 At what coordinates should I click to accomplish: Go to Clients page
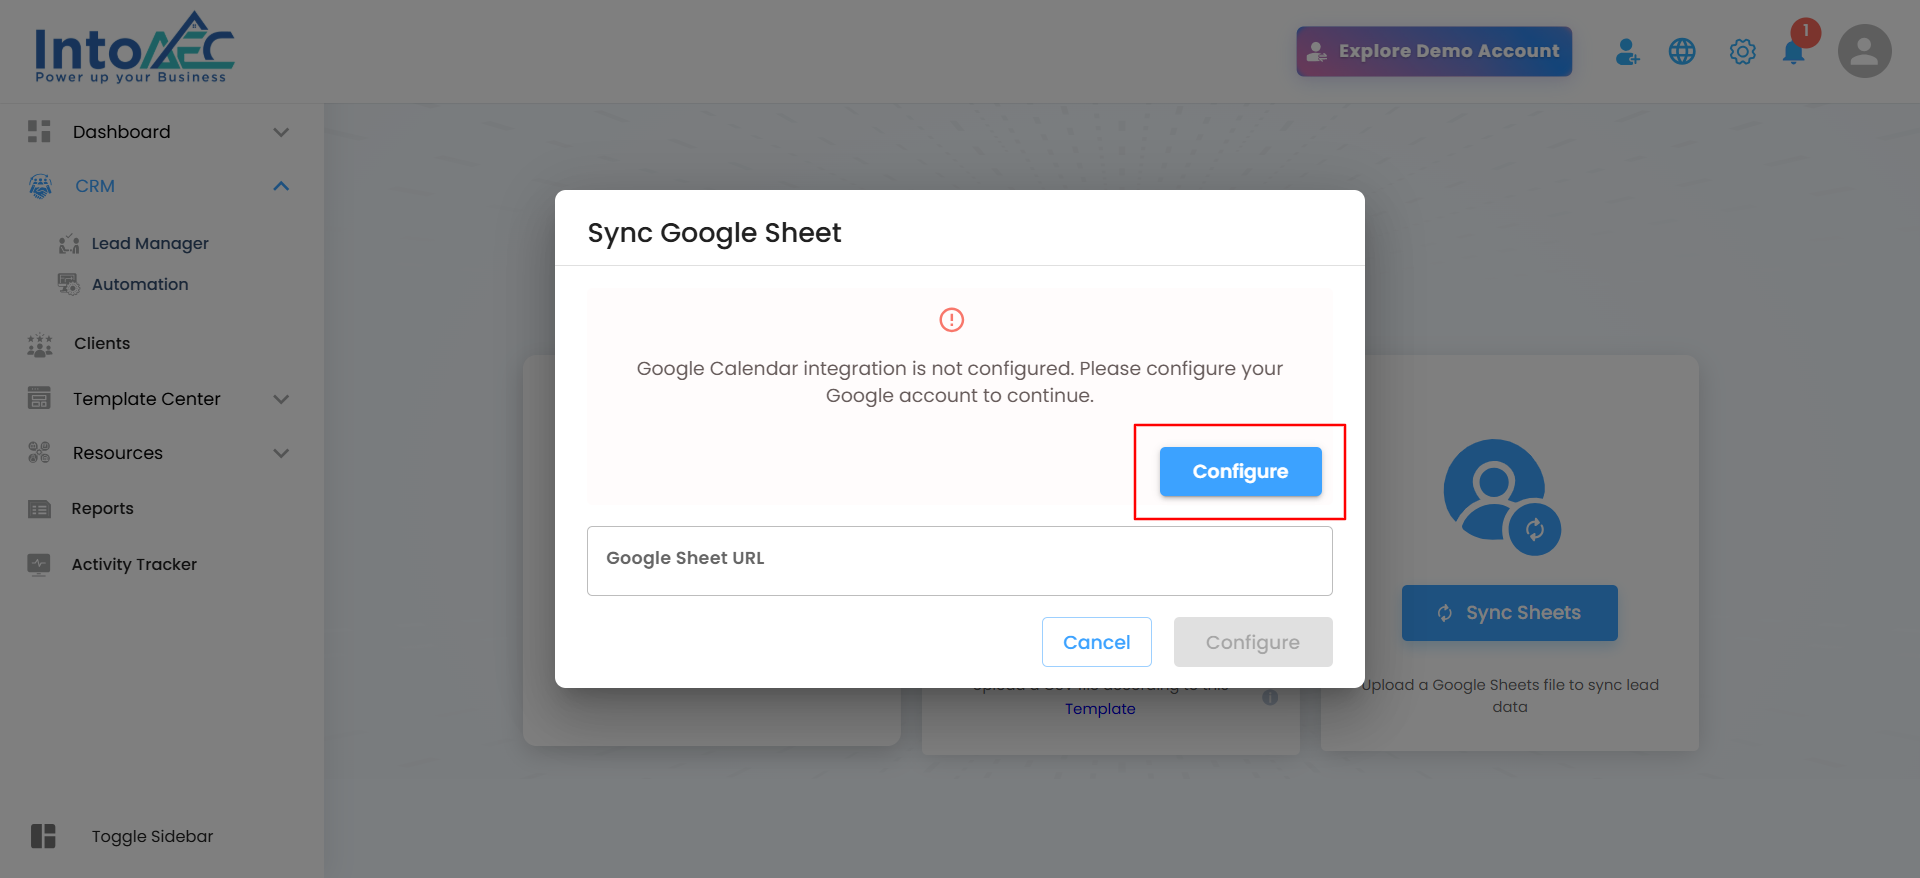pyautogui.click(x=102, y=344)
